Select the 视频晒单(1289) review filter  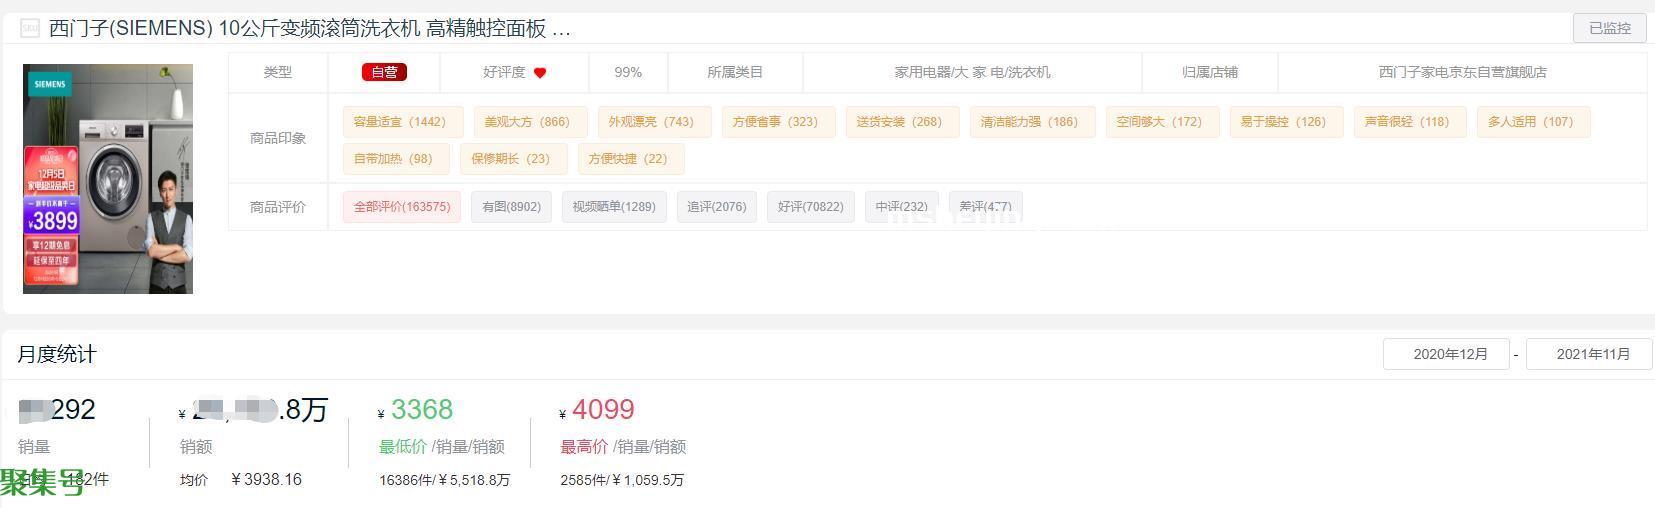[614, 207]
